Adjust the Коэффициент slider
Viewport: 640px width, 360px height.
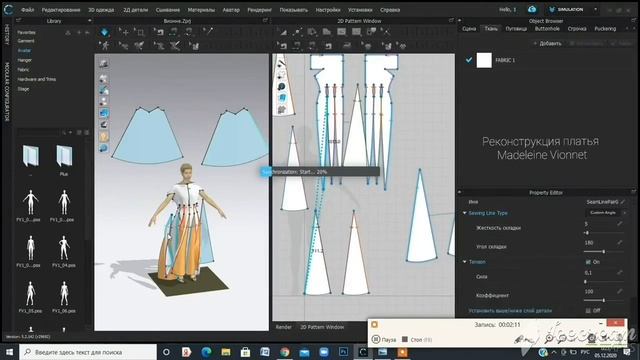coord(603,300)
